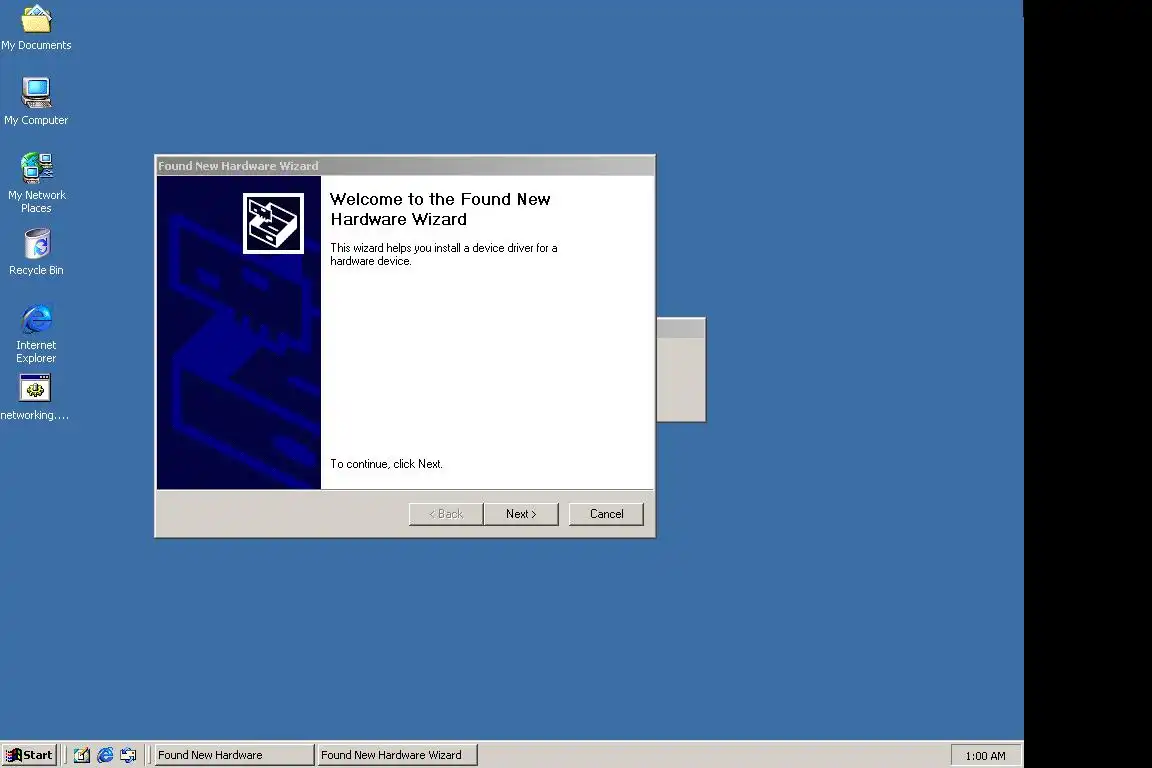1152x768 pixels.
Task: Launch Internet Explorer from Quick Launch
Action: coord(105,755)
